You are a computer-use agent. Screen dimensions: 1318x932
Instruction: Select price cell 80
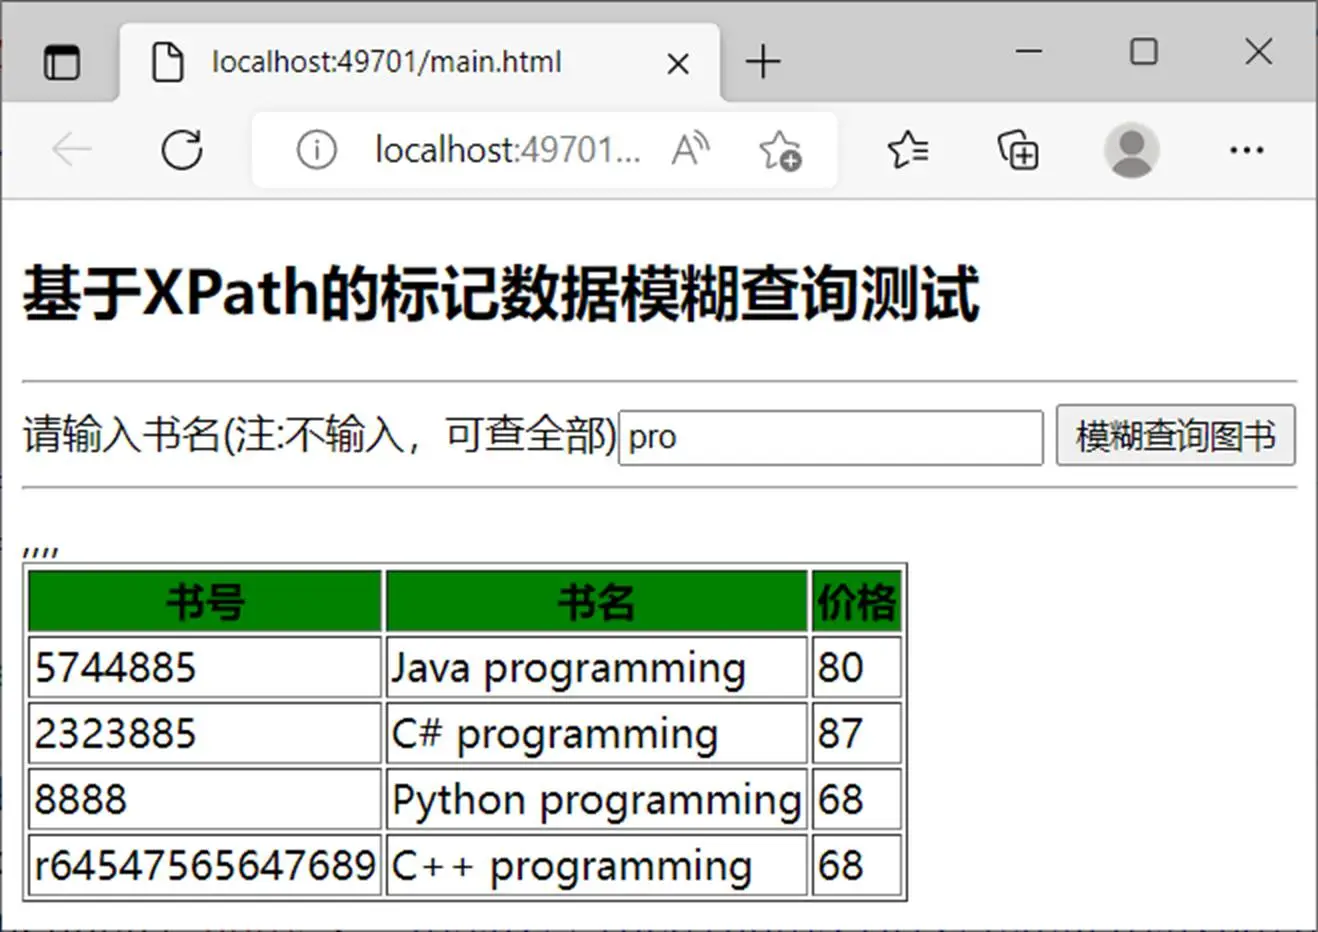pyautogui.click(x=857, y=667)
